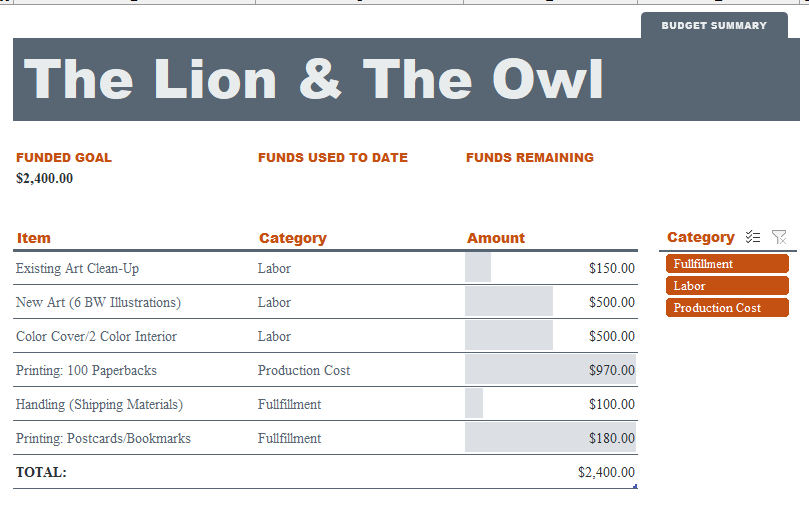
Task: Toggle the Fullfillment slicer button
Action: pos(727,264)
